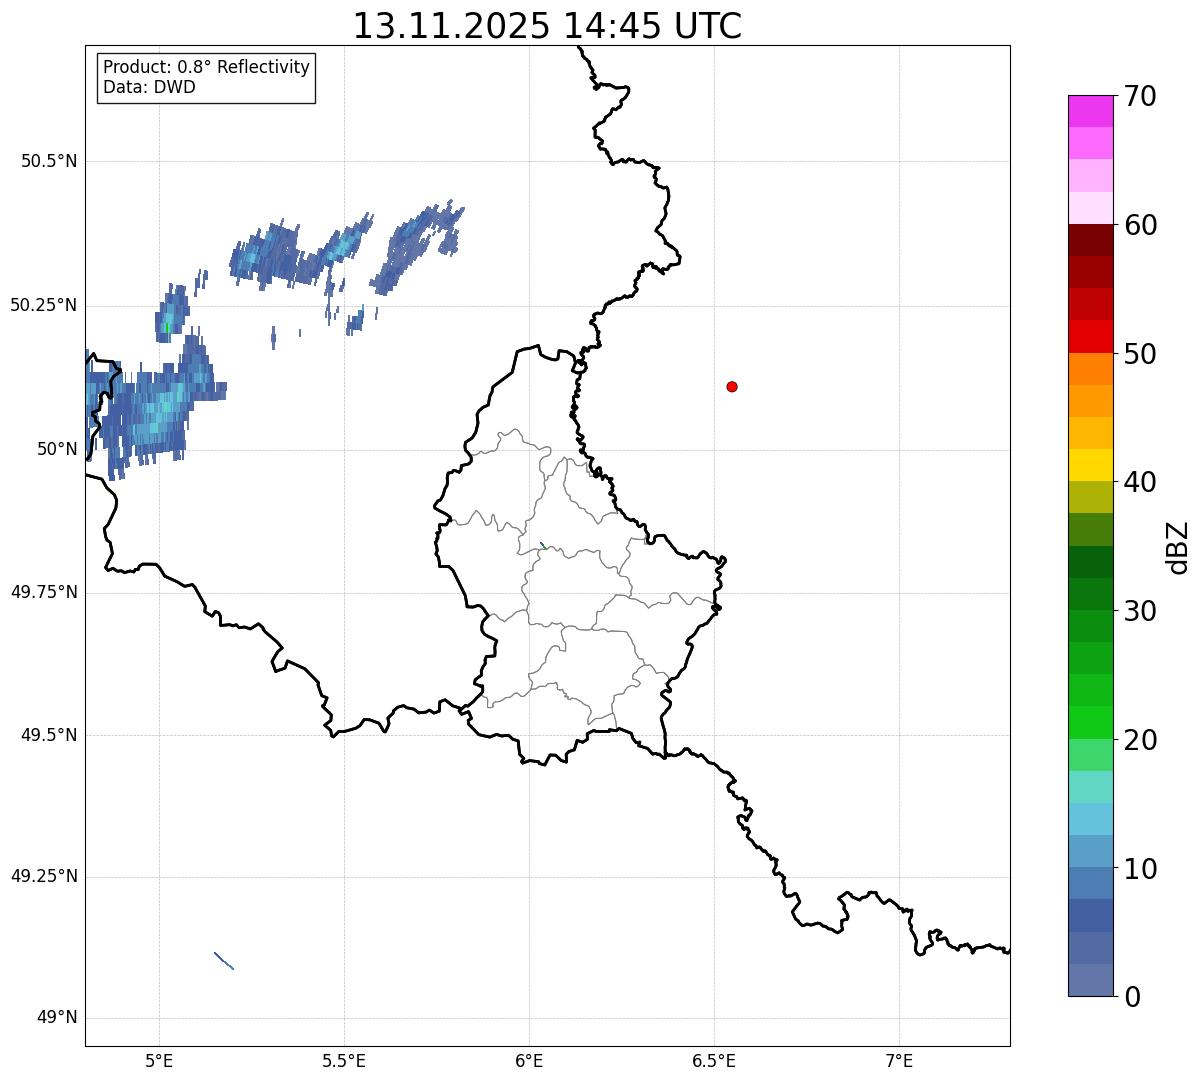The width and height of the screenshot is (1202, 1081).
Task: Pick the dark maroon colorbar swatch just below 60
Action: tap(1090, 240)
